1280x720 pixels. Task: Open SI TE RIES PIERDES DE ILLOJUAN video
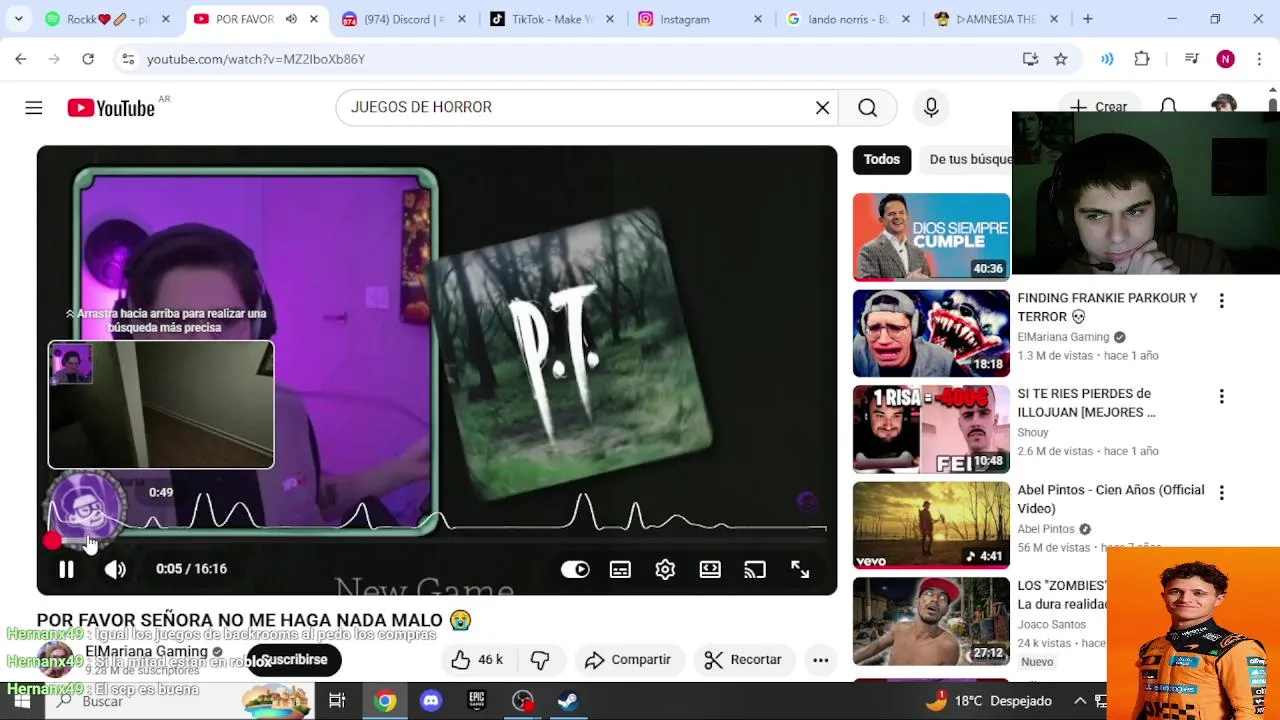(x=1086, y=403)
